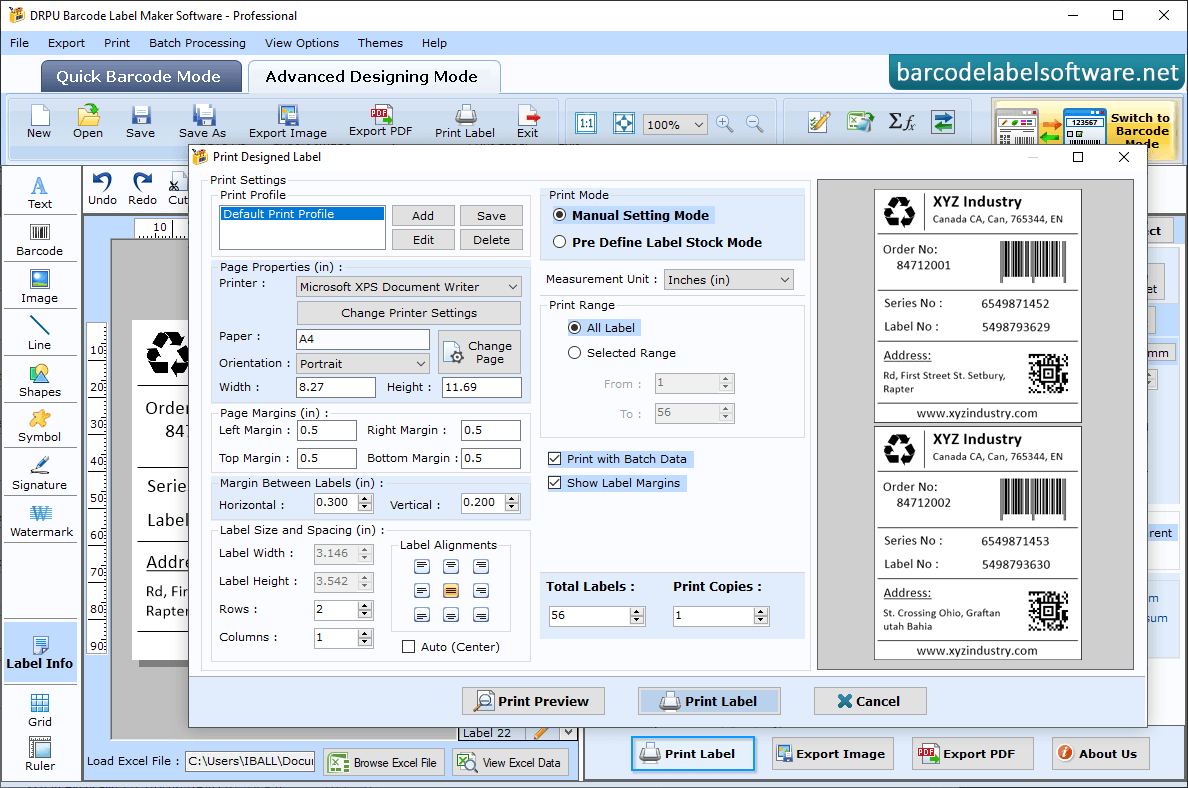Click the New document toolbar icon
Screen dimensions: 1188x788
coord(39,121)
